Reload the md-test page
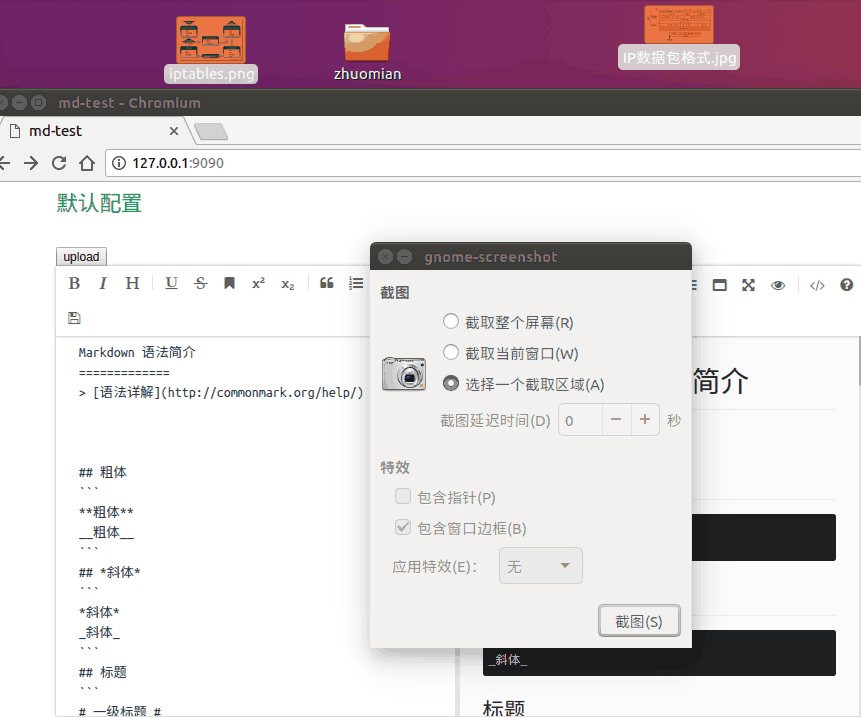 [59, 163]
